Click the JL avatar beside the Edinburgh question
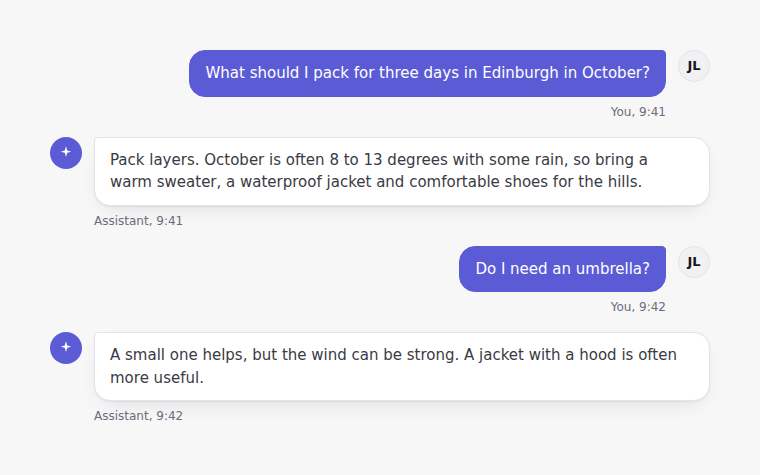 click(694, 66)
